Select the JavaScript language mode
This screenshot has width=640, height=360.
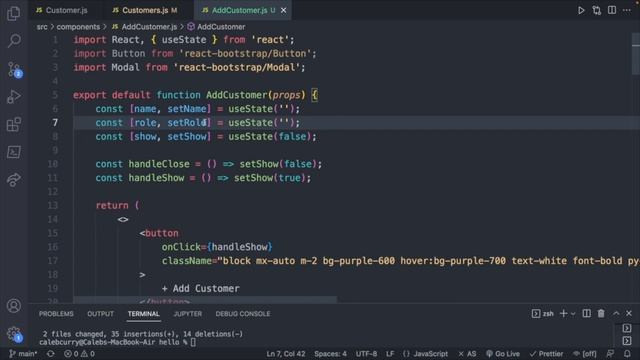425,353
